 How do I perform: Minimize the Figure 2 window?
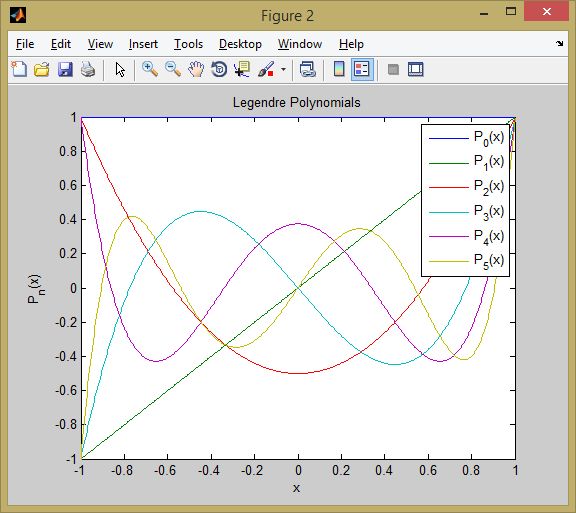coord(484,14)
